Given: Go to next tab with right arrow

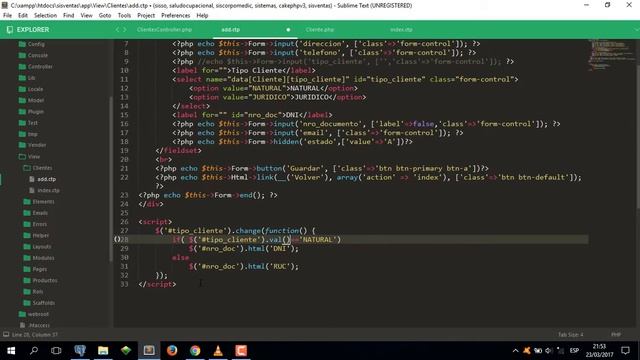Looking at the screenshot, I should pyautogui.click(x=125, y=30).
